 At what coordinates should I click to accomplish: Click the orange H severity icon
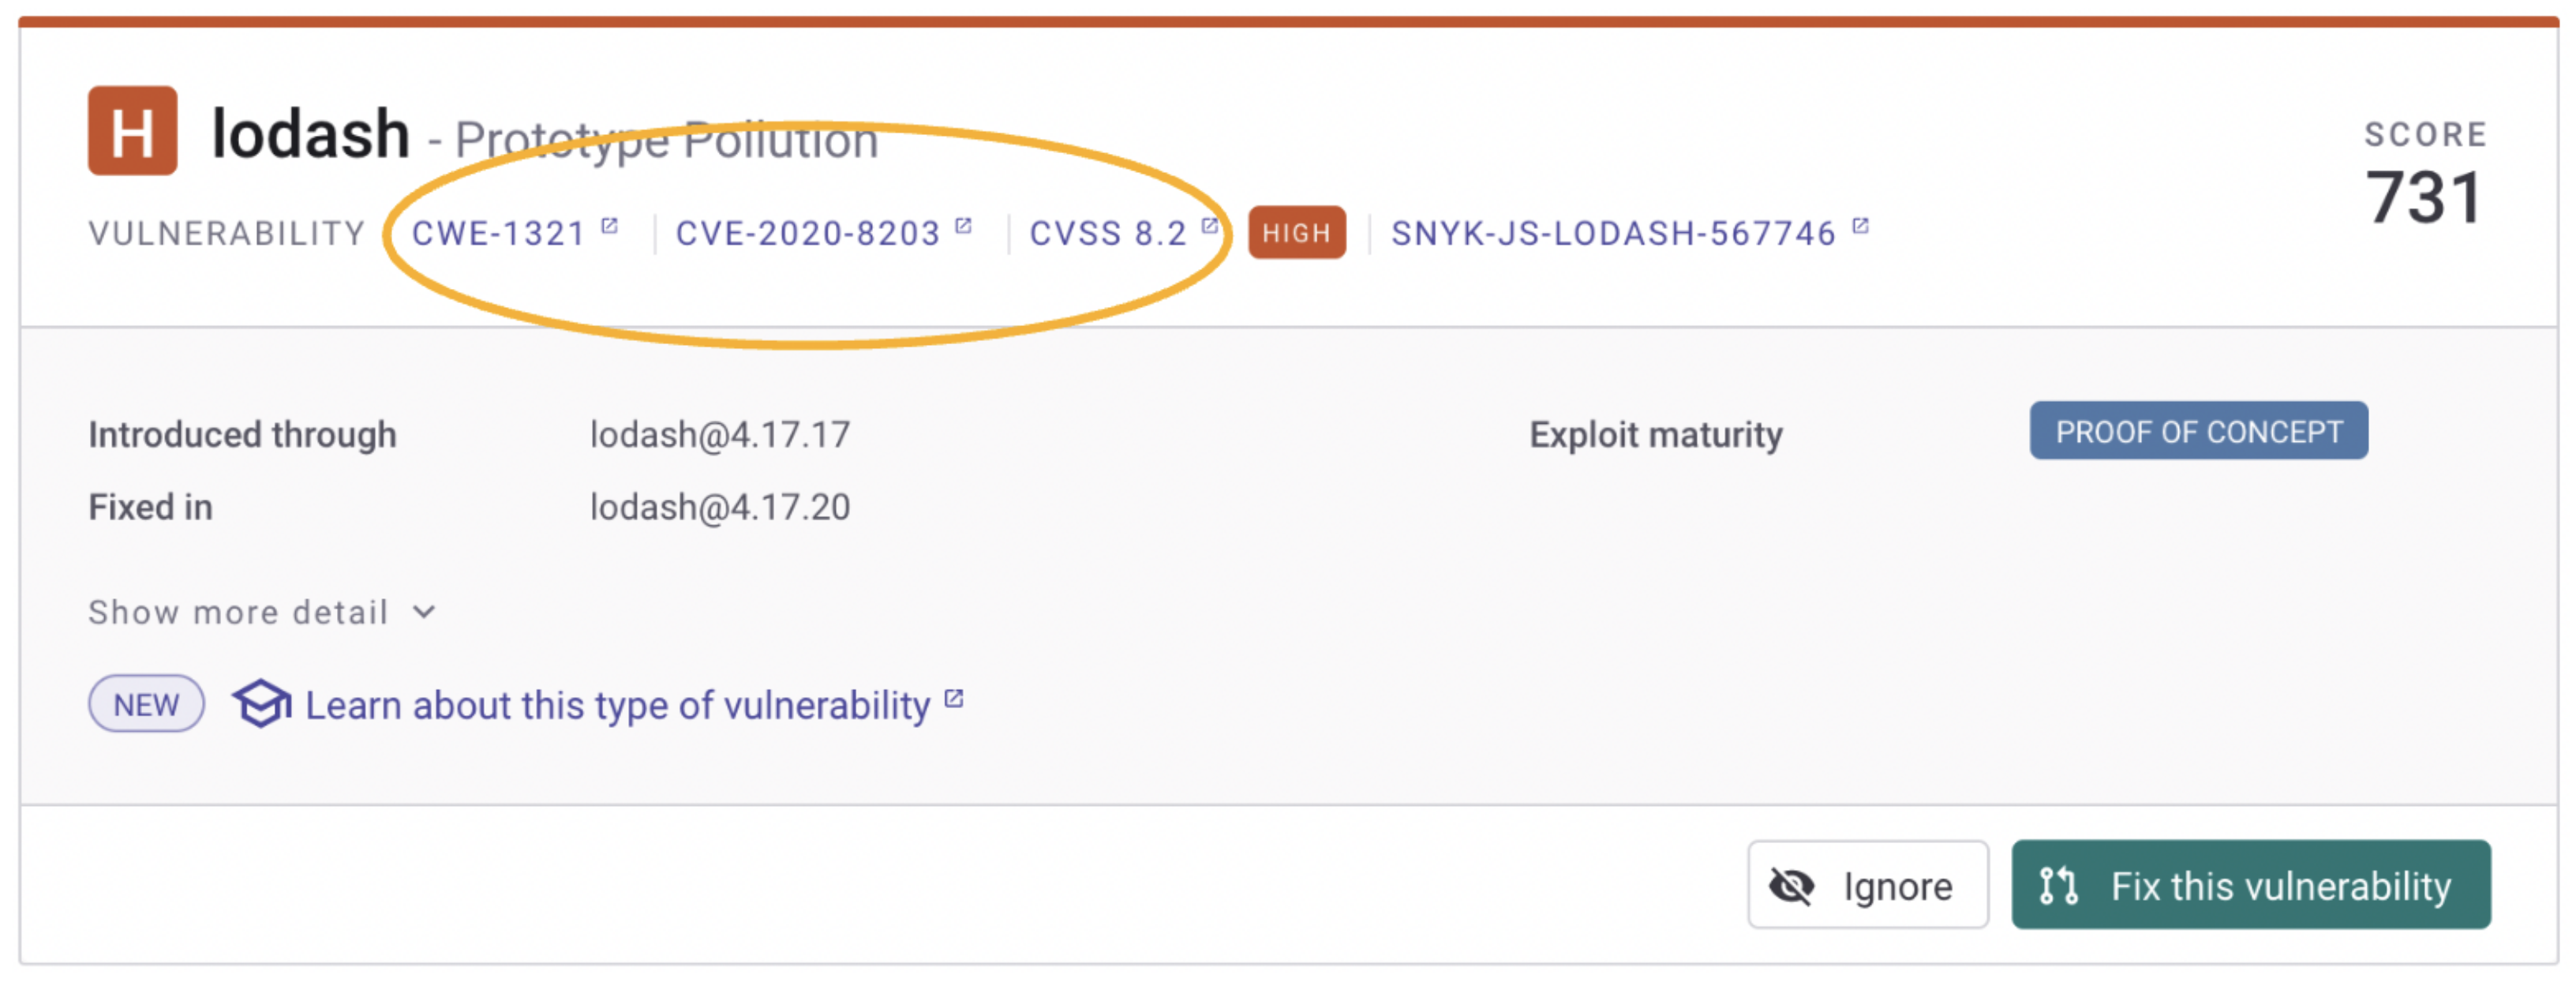pyautogui.click(x=132, y=131)
